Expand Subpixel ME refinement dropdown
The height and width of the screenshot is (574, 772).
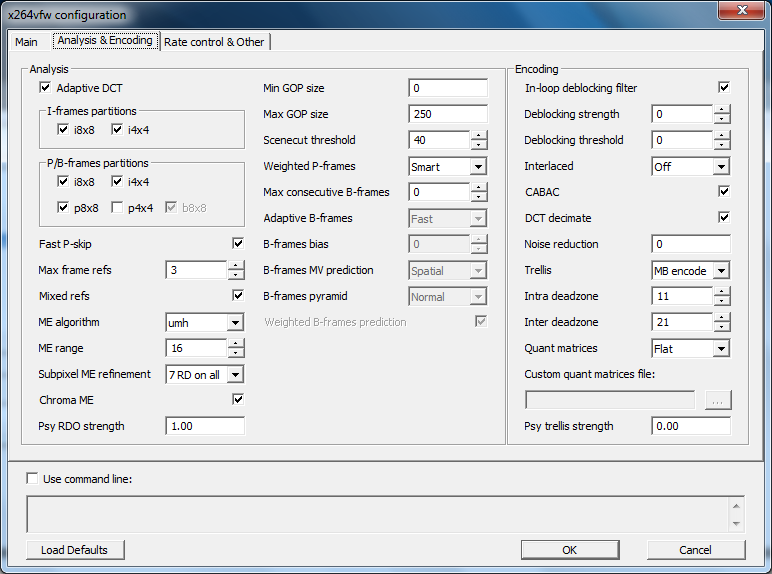pyautogui.click(x=235, y=375)
